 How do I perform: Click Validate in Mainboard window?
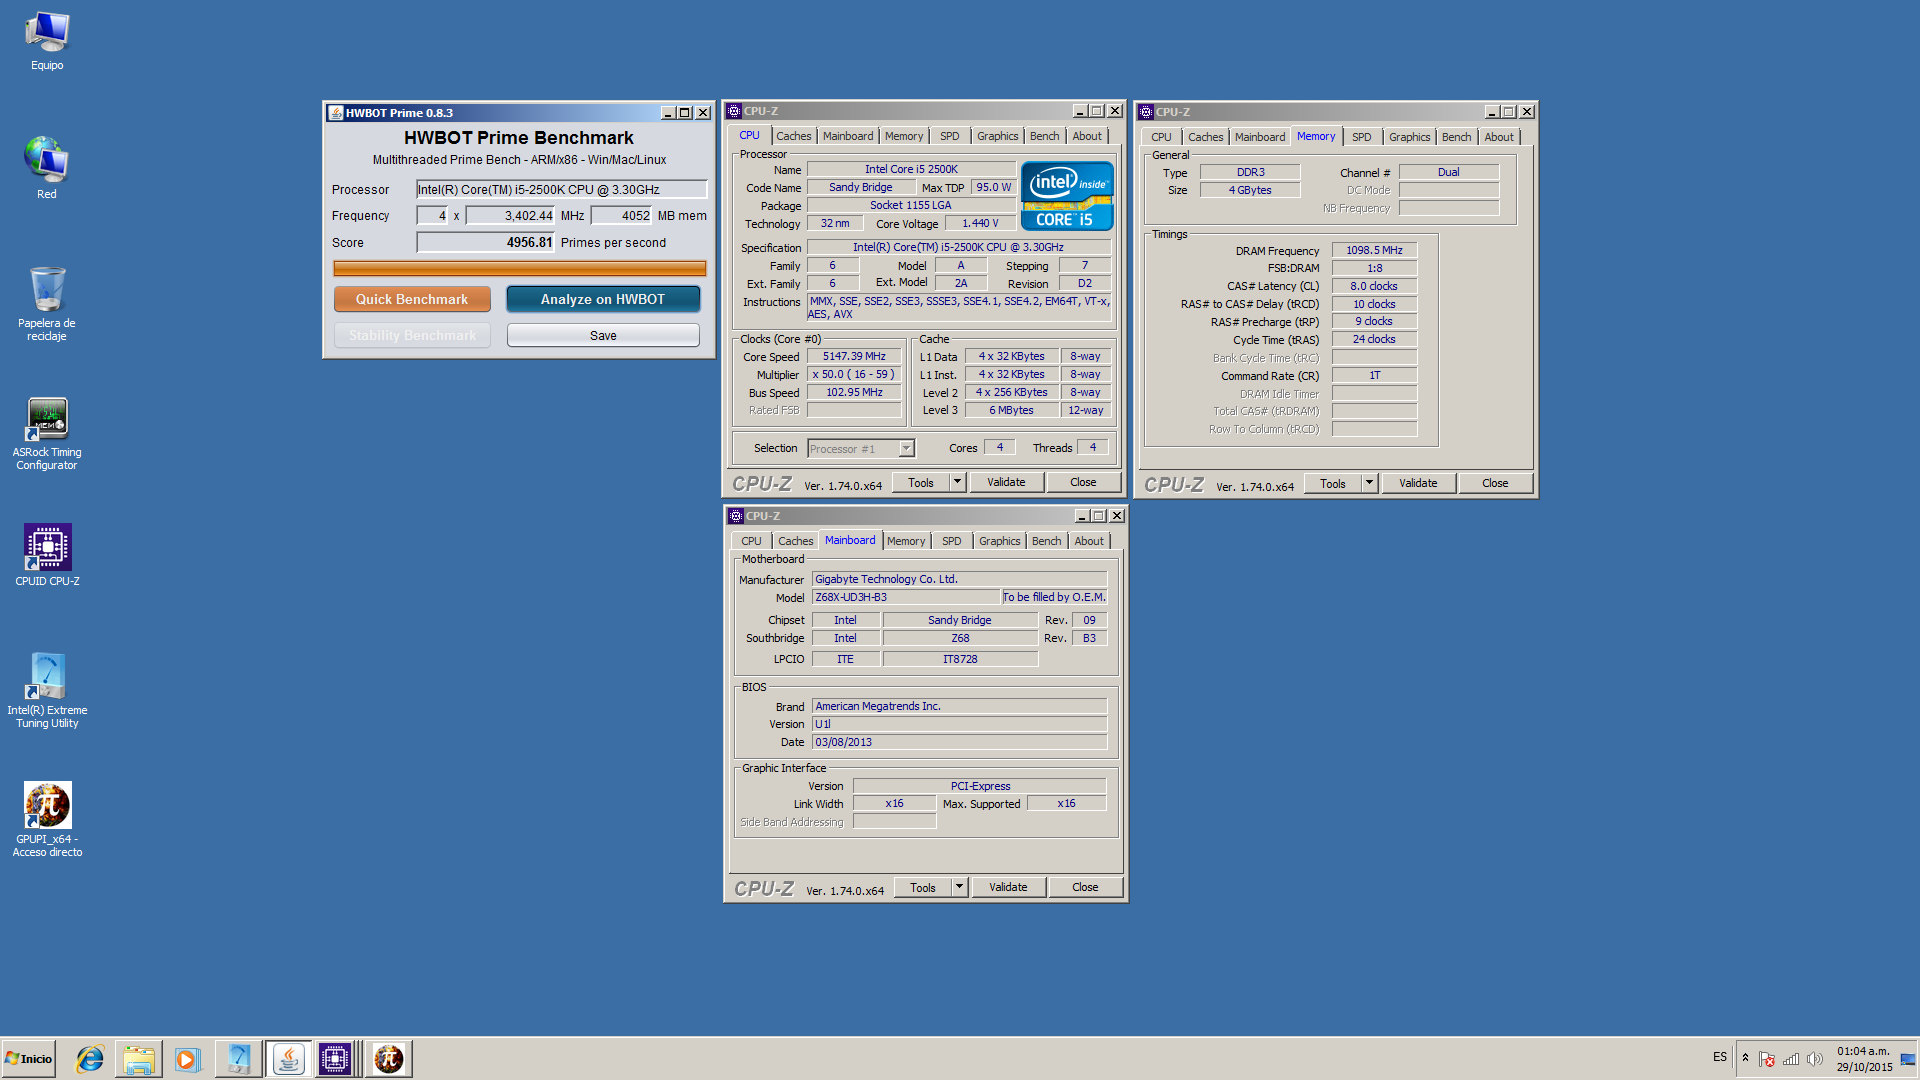tap(1008, 887)
